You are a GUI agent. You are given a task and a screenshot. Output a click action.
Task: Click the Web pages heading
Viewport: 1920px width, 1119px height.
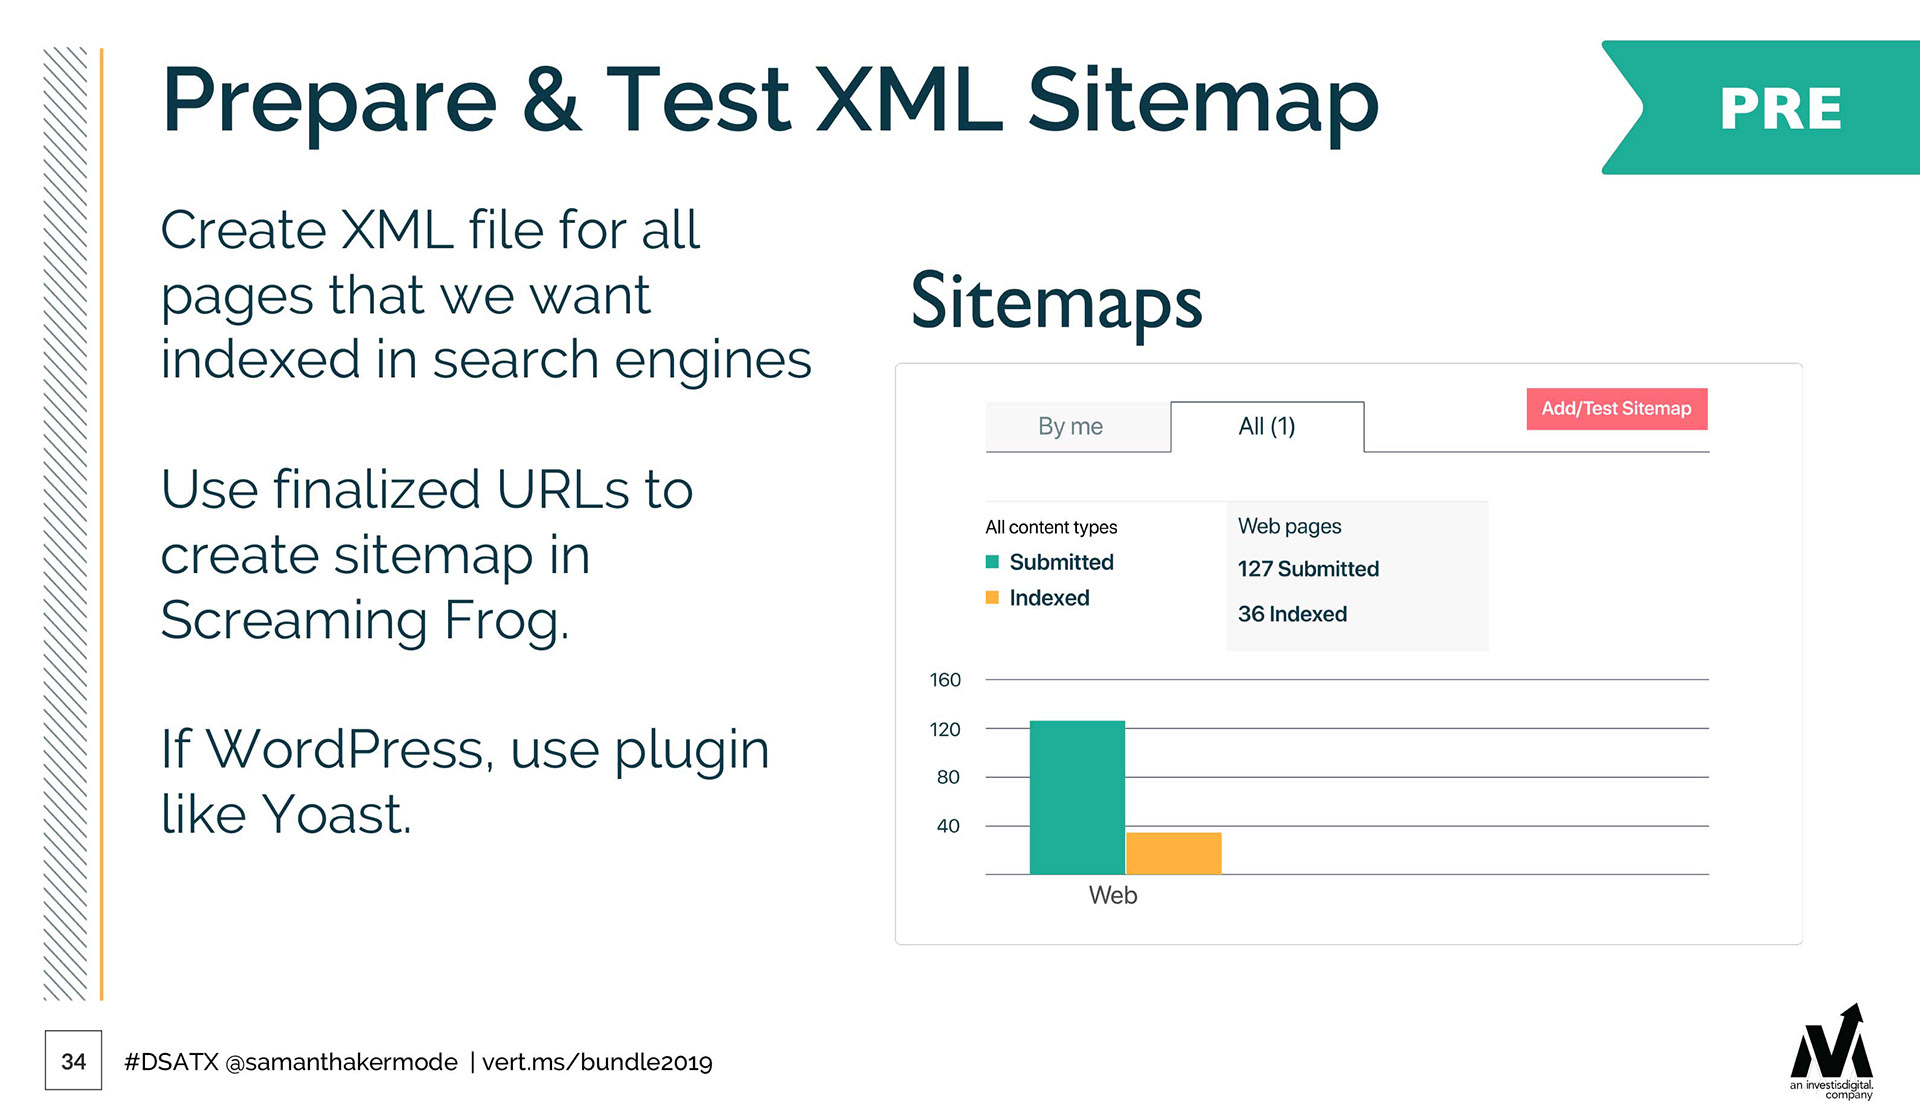click(1289, 526)
